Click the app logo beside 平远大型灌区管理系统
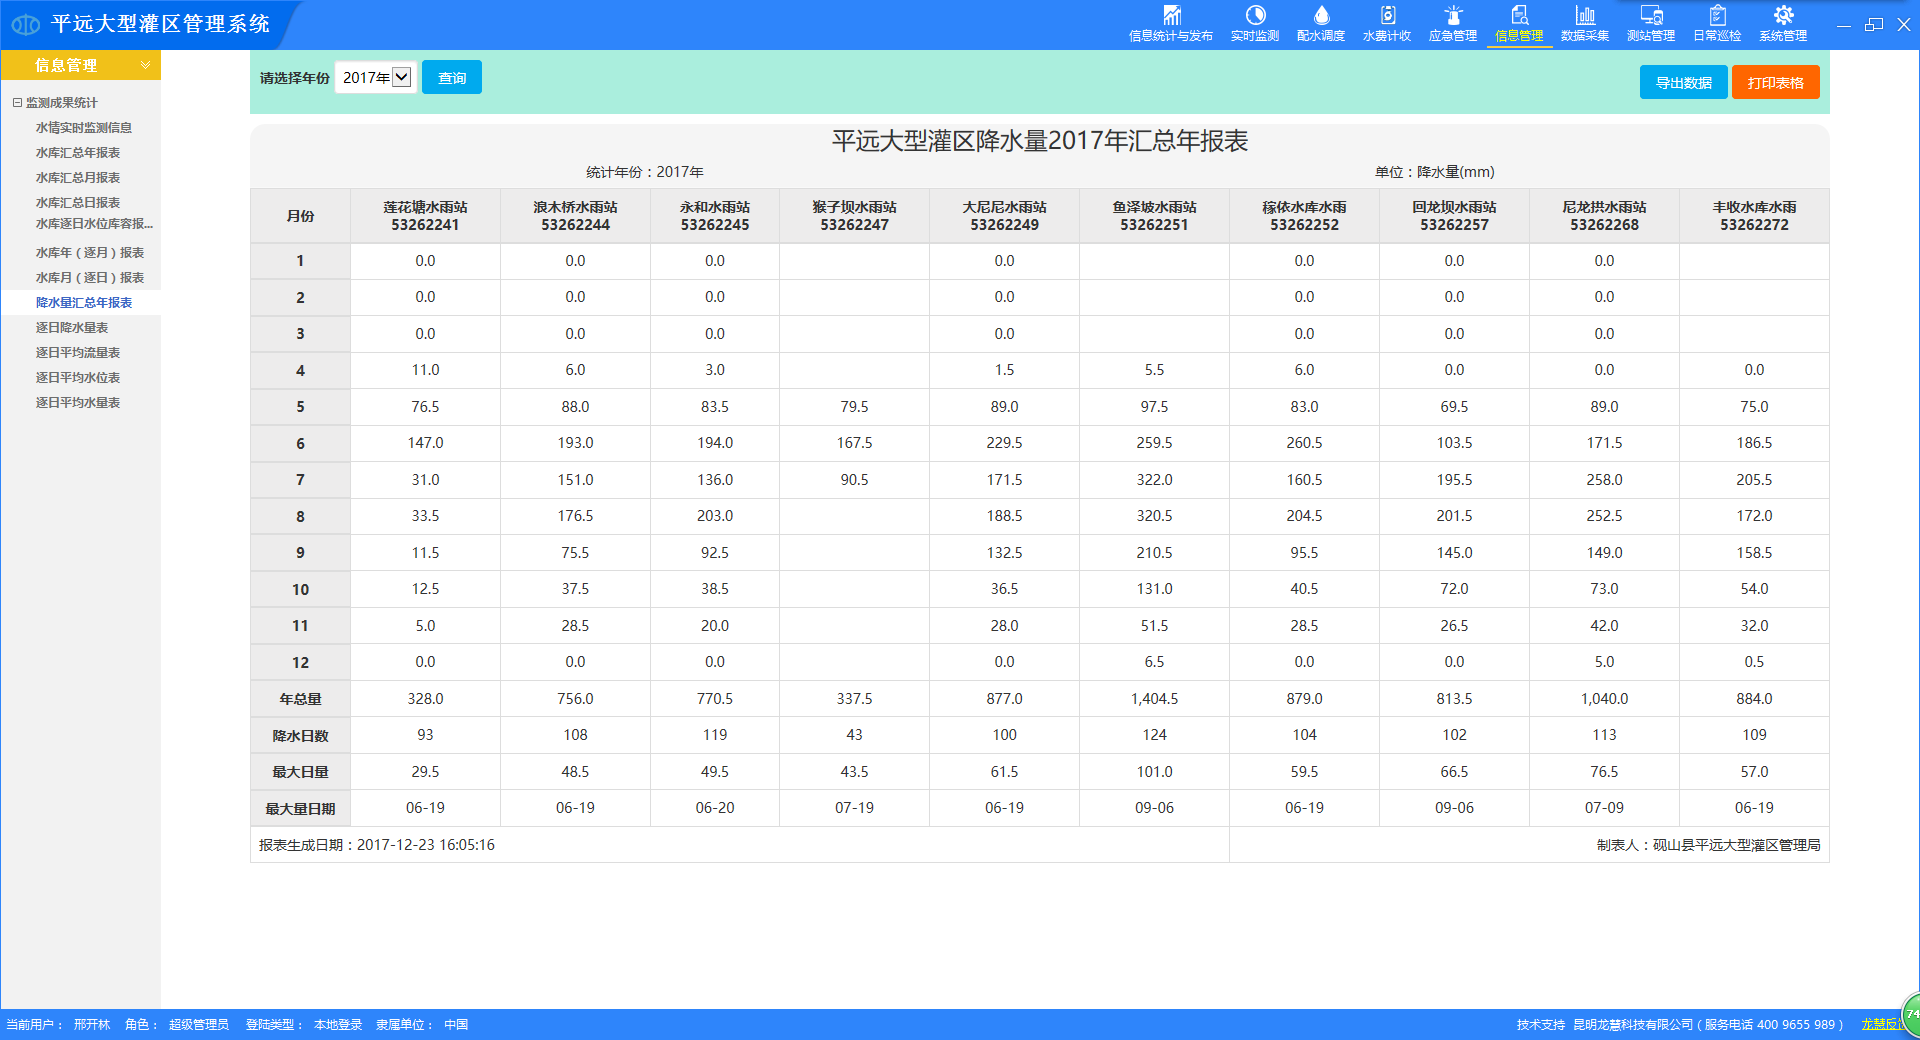 coord(26,24)
